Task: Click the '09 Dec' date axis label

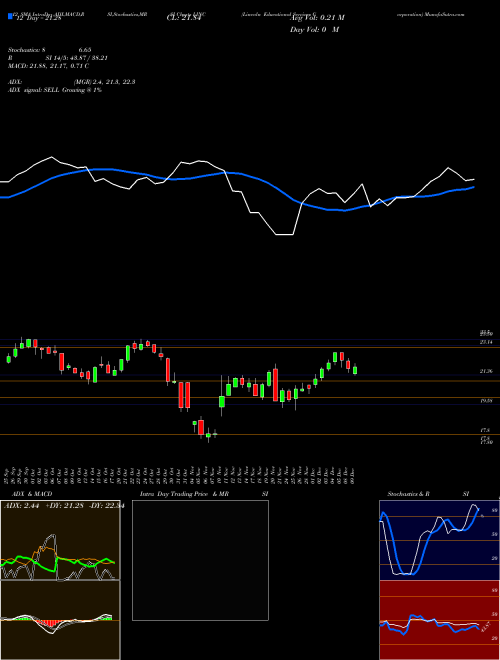Action: (x=353, y=476)
